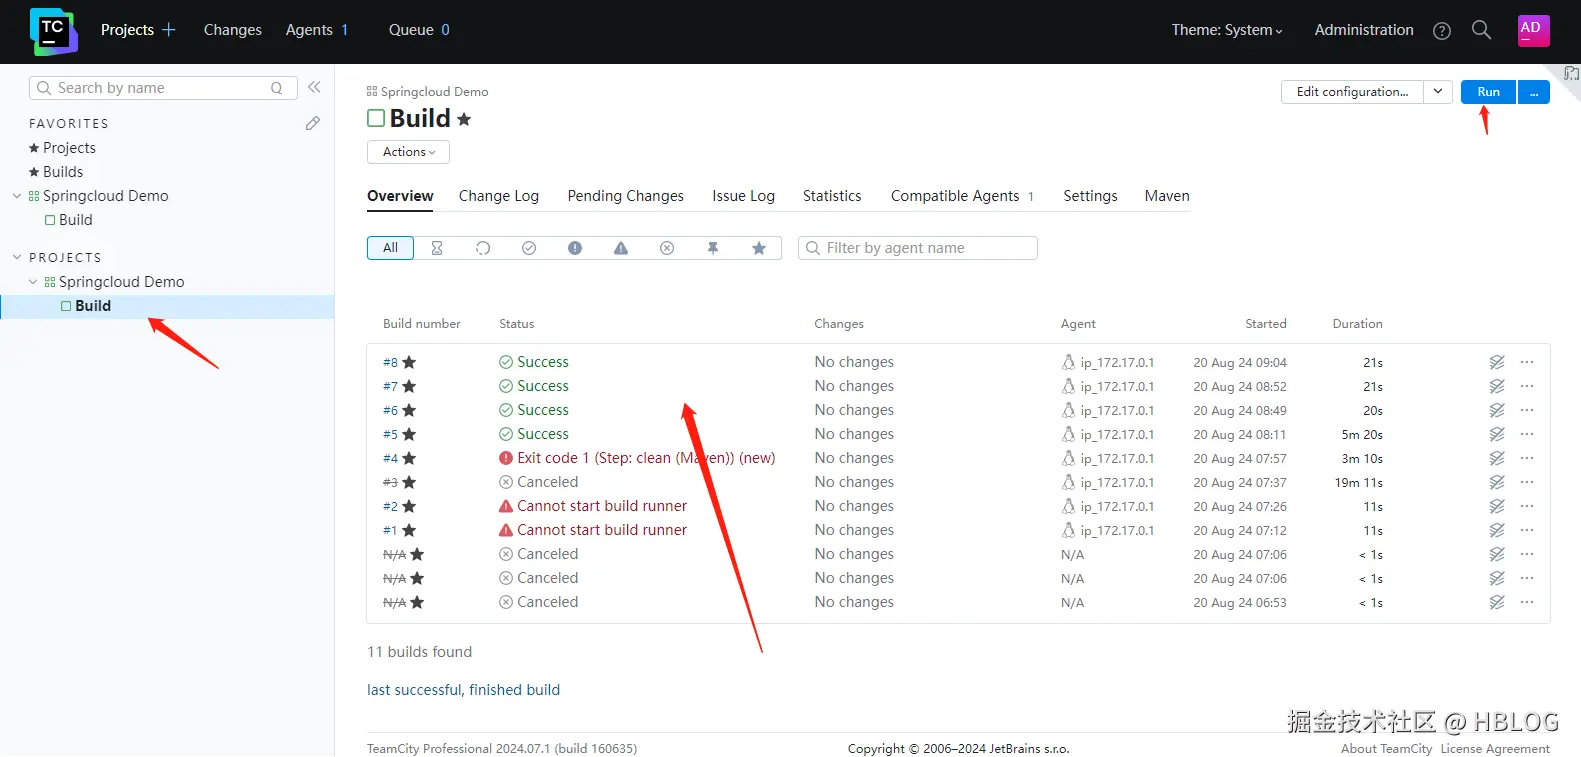
Task: Open more options for build started 06:53
Action: pyautogui.click(x=1527, y=602)
